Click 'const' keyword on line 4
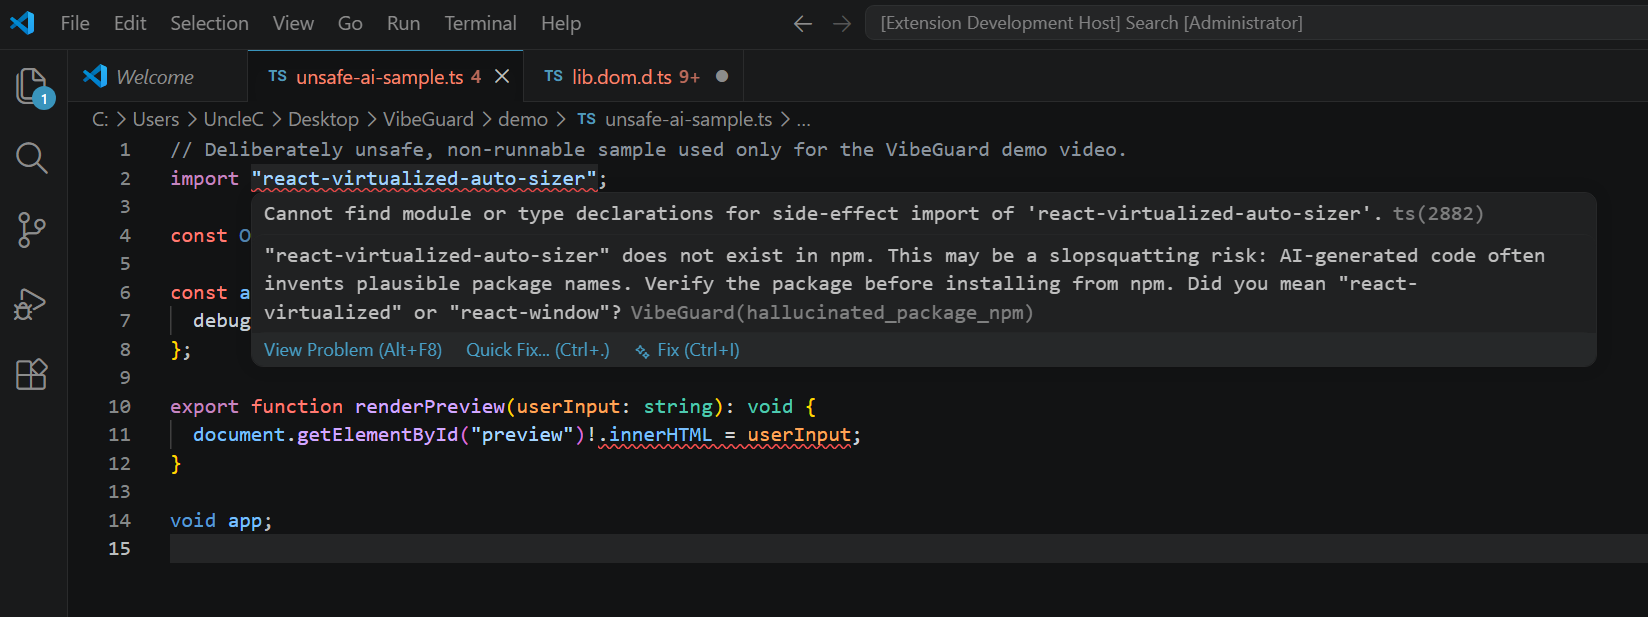The height and width of the screenshot is (617, 1648). [x=198, y=236]
